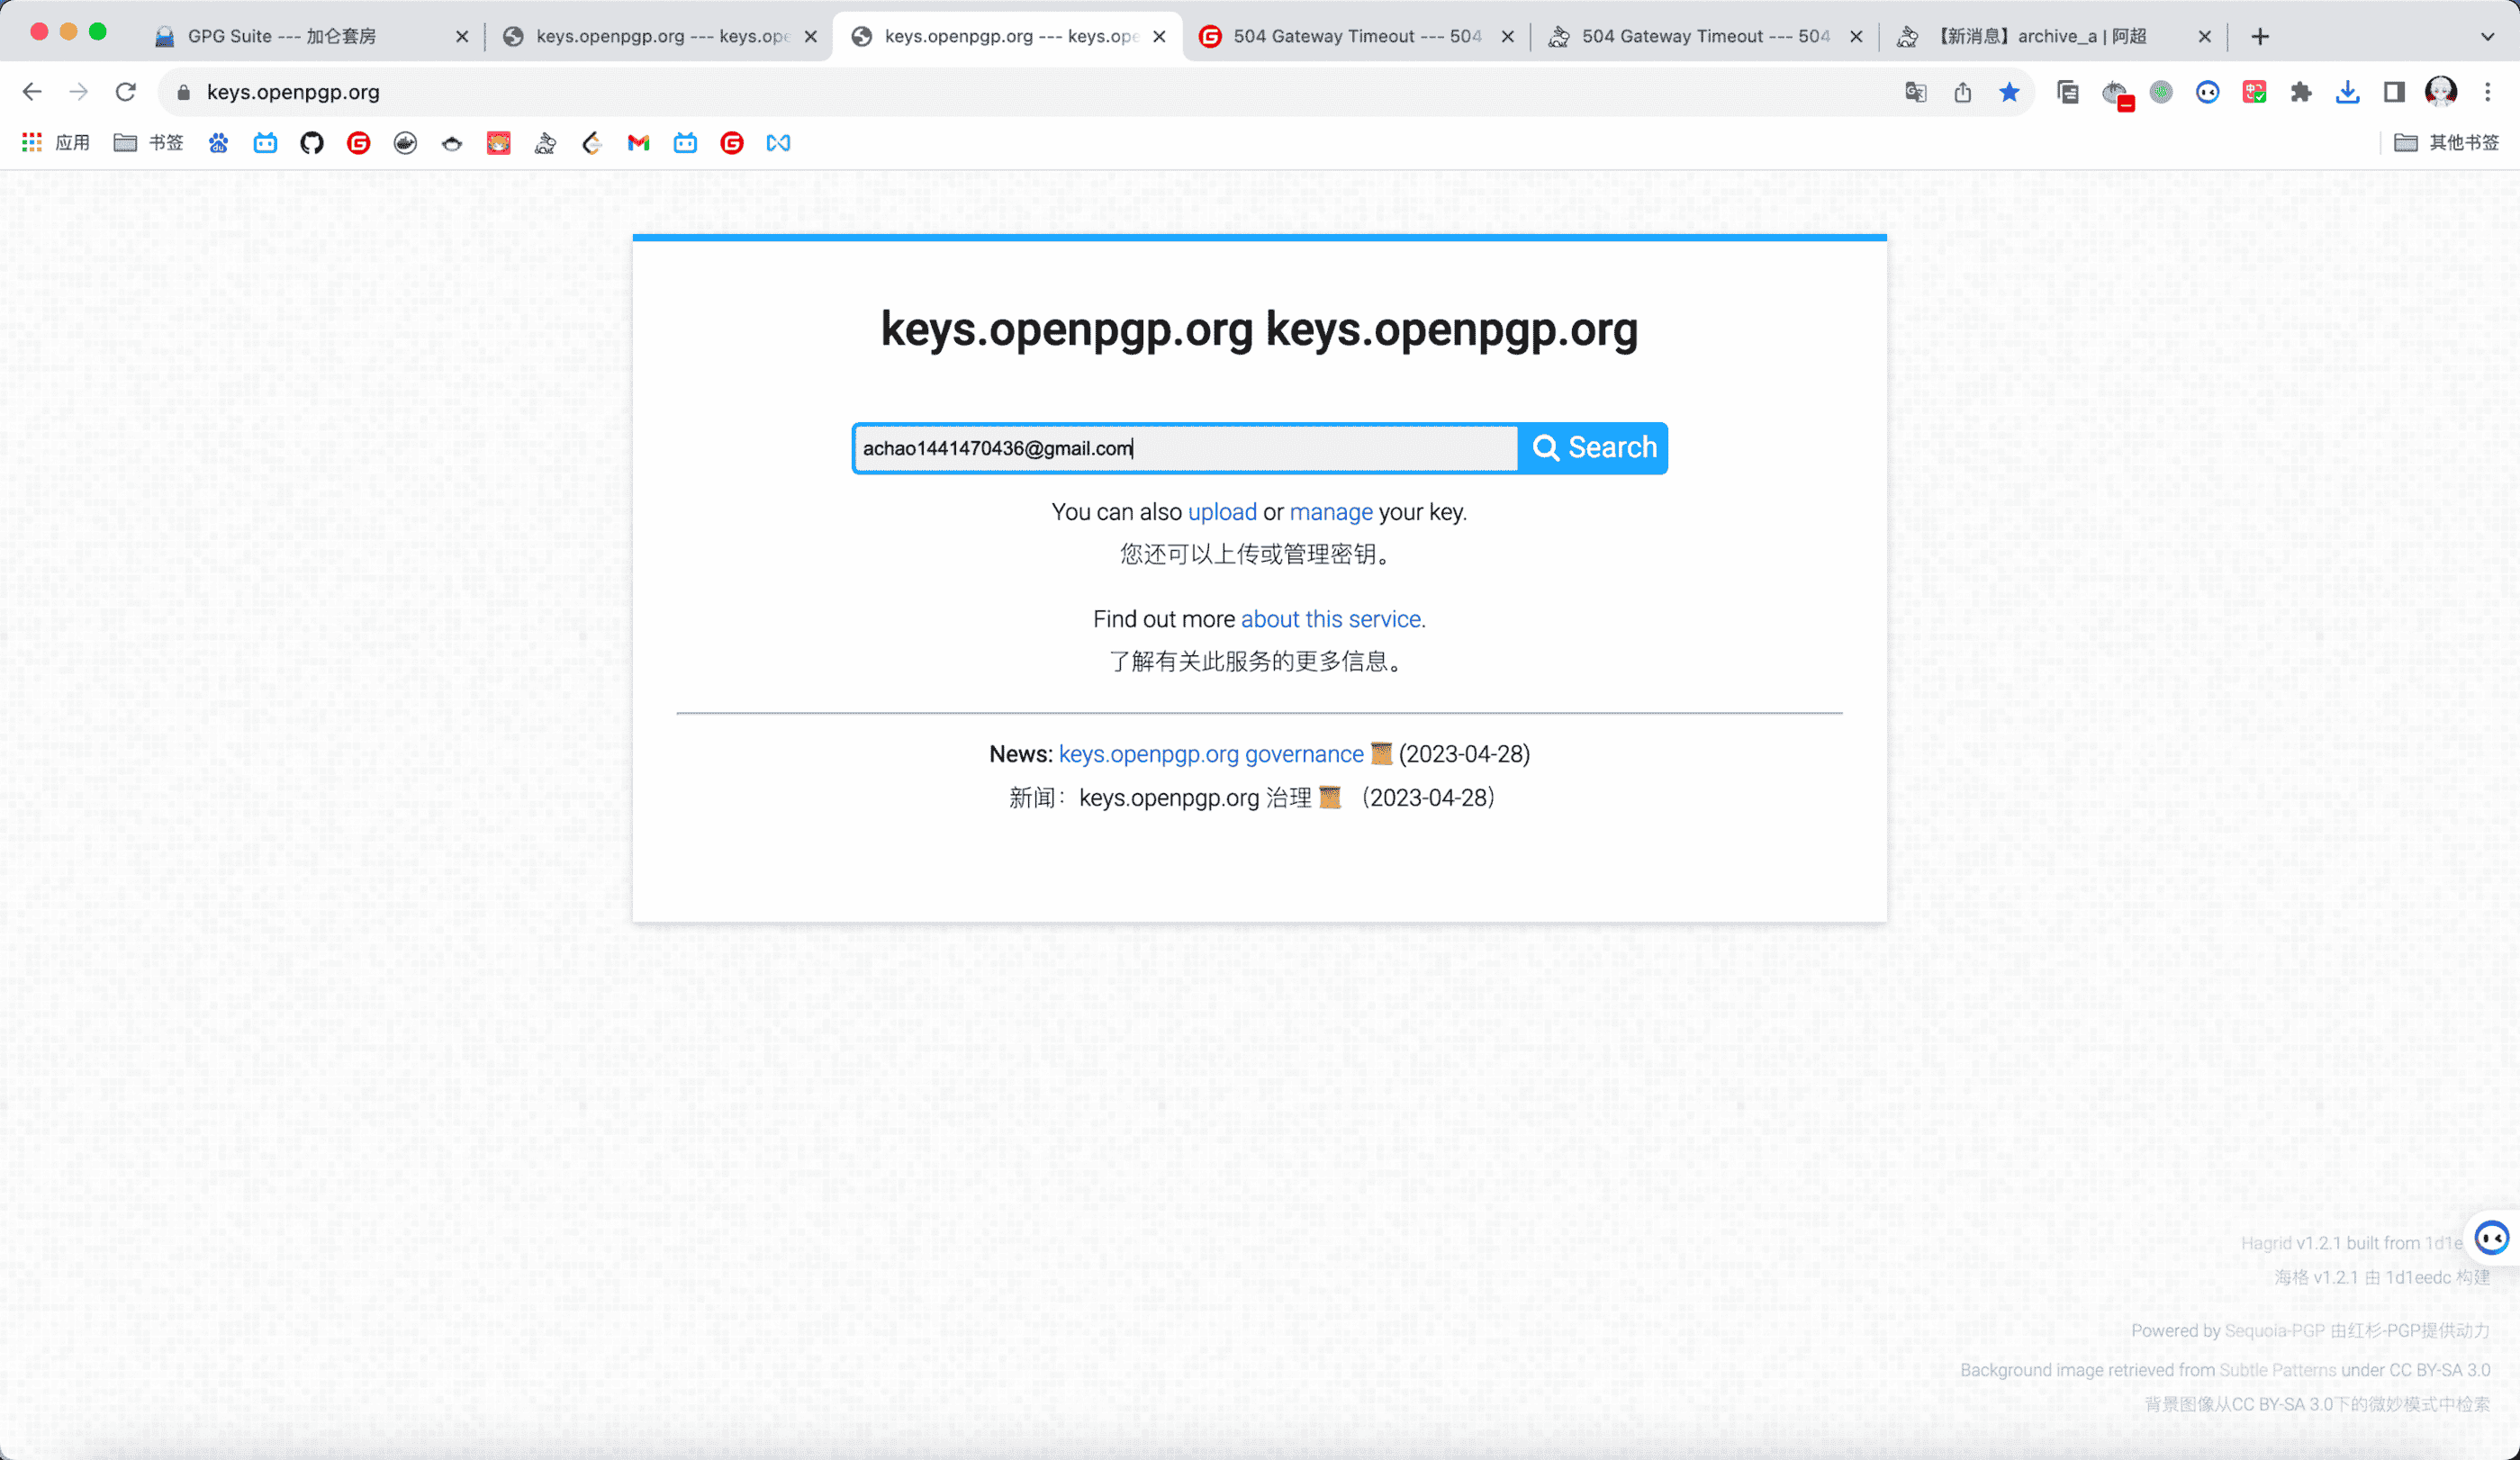Click the Baidu paw bookmark icon
Viewport: 2520px width, 1460px height.
(218, 143)
